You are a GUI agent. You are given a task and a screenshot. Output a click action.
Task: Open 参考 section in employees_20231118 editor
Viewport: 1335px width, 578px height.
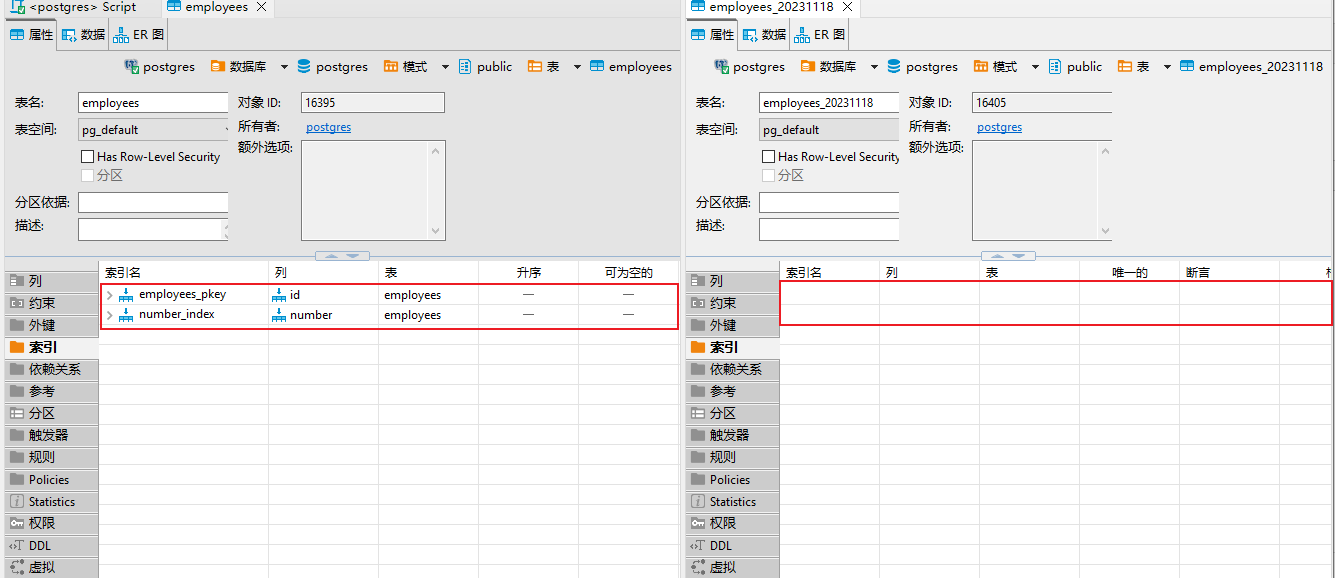(x=731, y=392)
